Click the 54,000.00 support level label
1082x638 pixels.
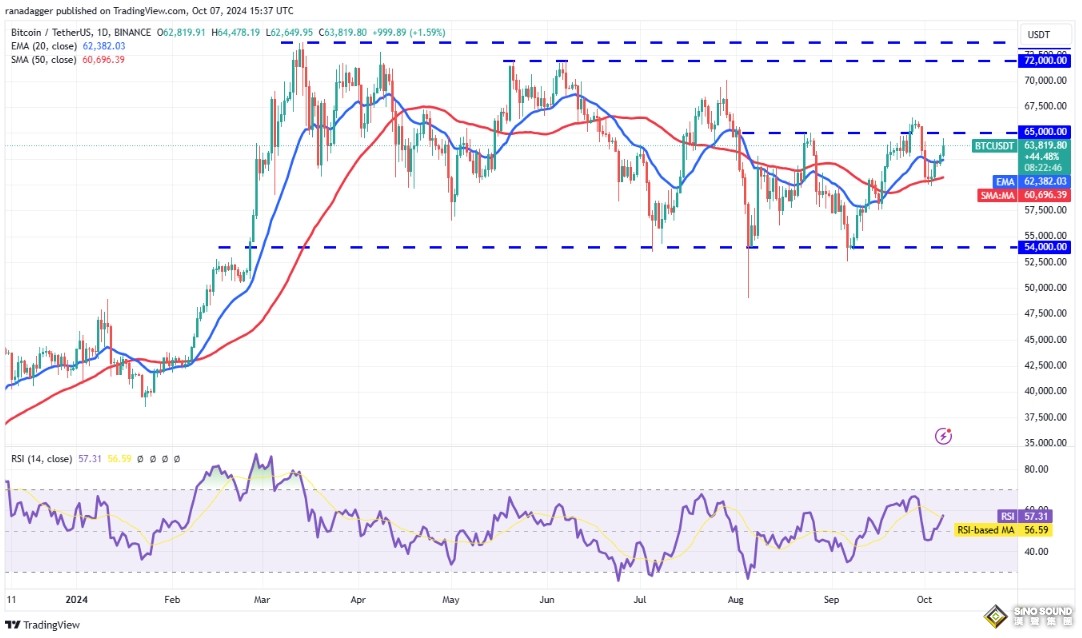pos(1046,246)
